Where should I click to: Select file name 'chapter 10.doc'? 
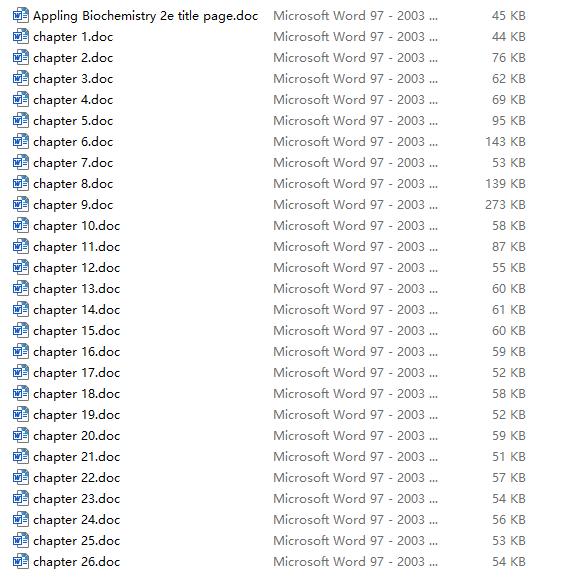[77, 226]
